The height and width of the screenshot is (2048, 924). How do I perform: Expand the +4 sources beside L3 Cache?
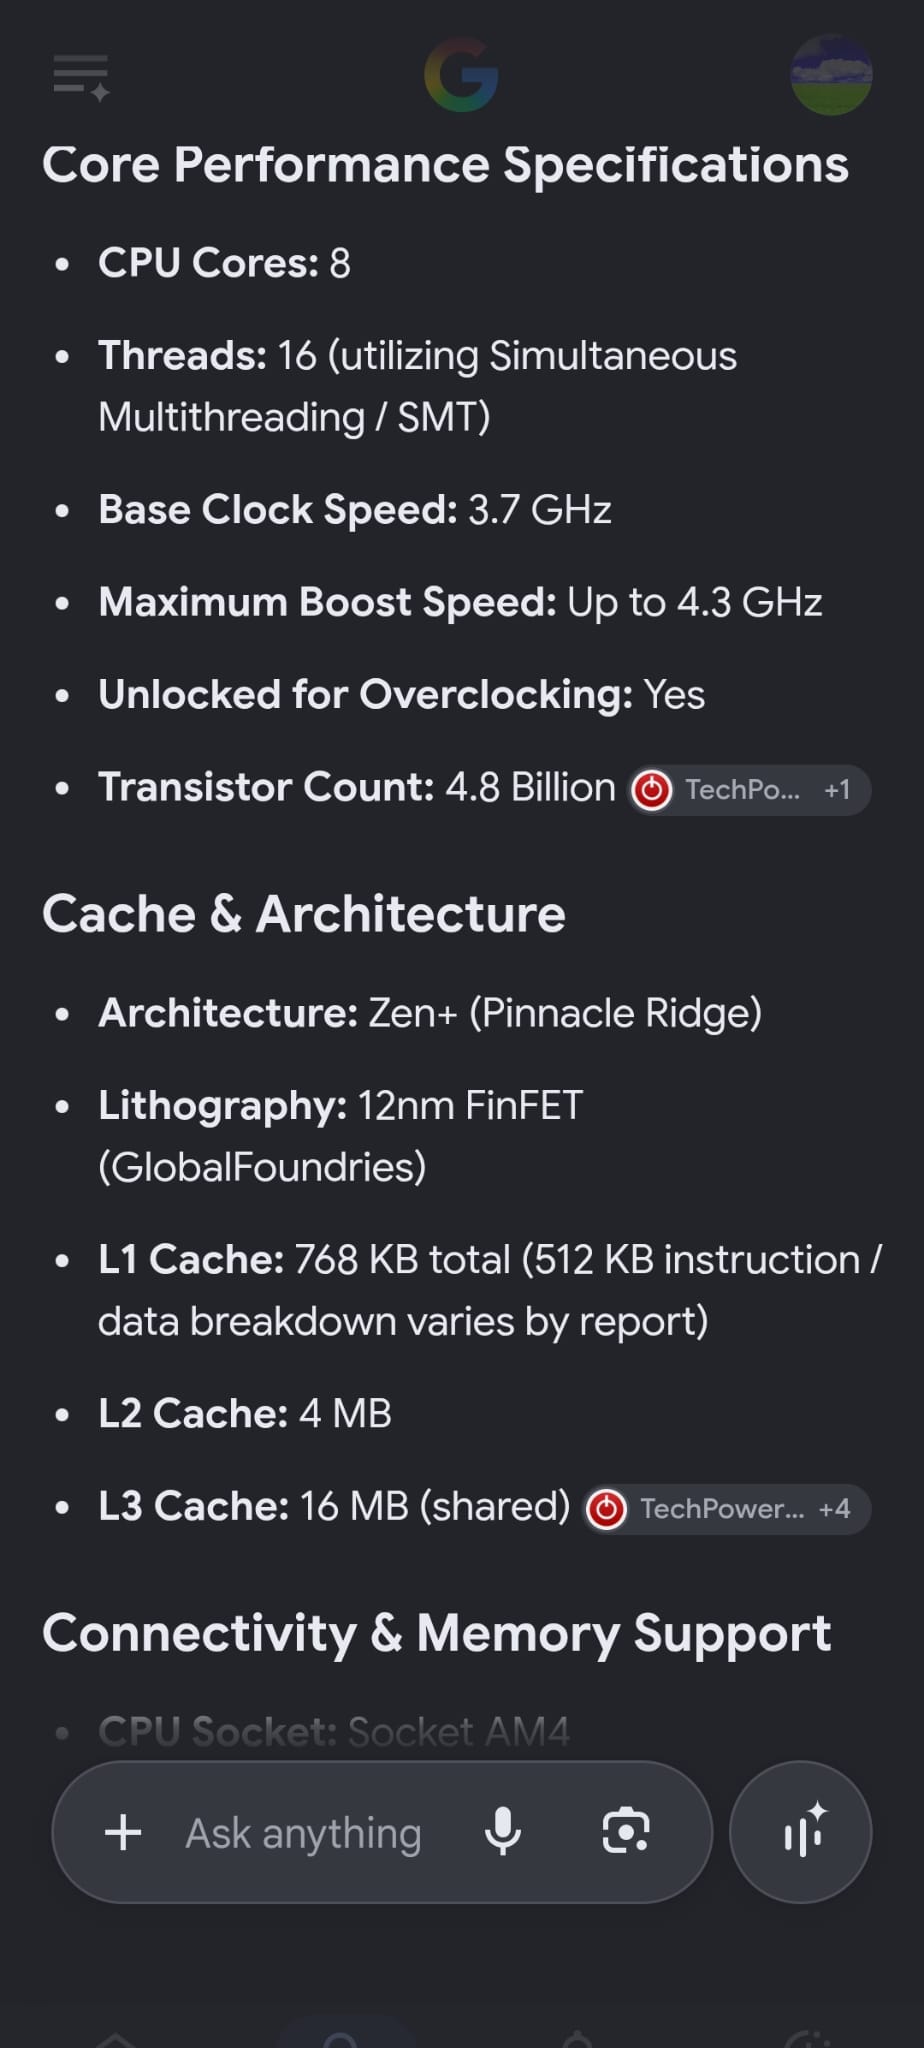click(x=834, y=1509)
